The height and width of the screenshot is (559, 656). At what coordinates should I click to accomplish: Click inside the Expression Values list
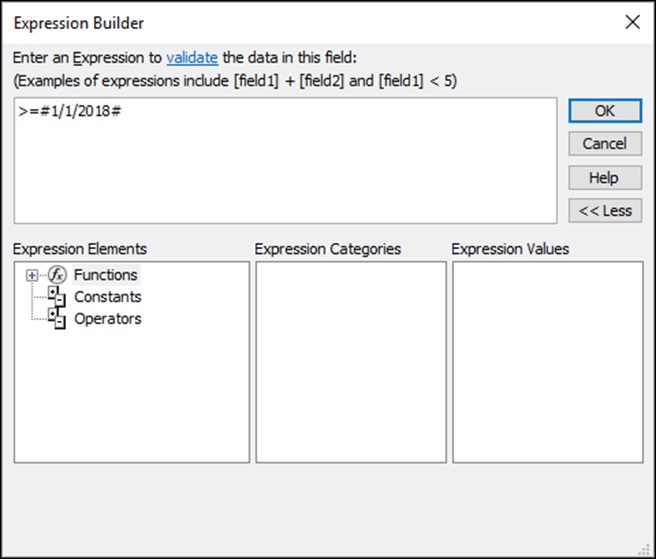tap(548, 362)
